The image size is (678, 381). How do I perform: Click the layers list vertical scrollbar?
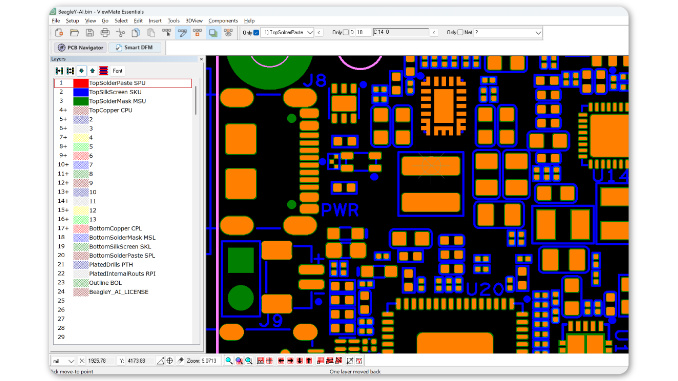pyautogui.click(x=196, y=100)
